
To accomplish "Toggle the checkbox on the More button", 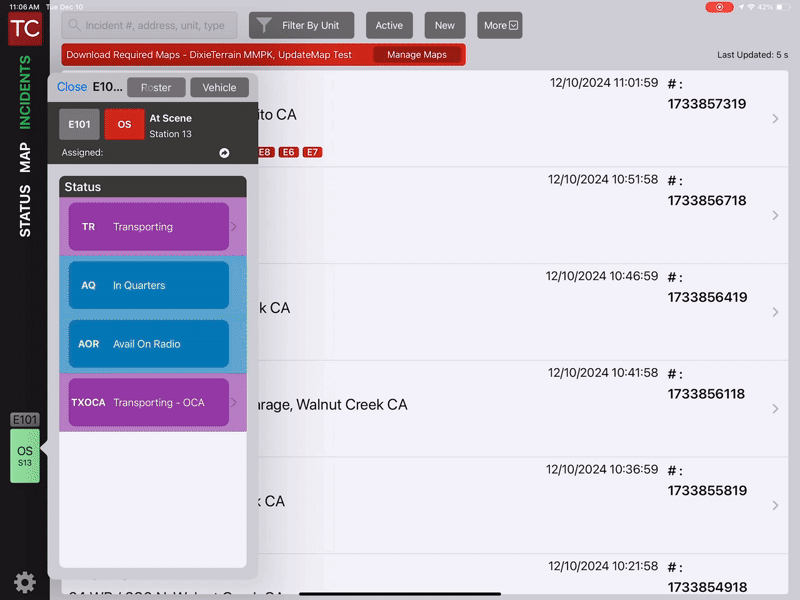I will coord(512,25).
